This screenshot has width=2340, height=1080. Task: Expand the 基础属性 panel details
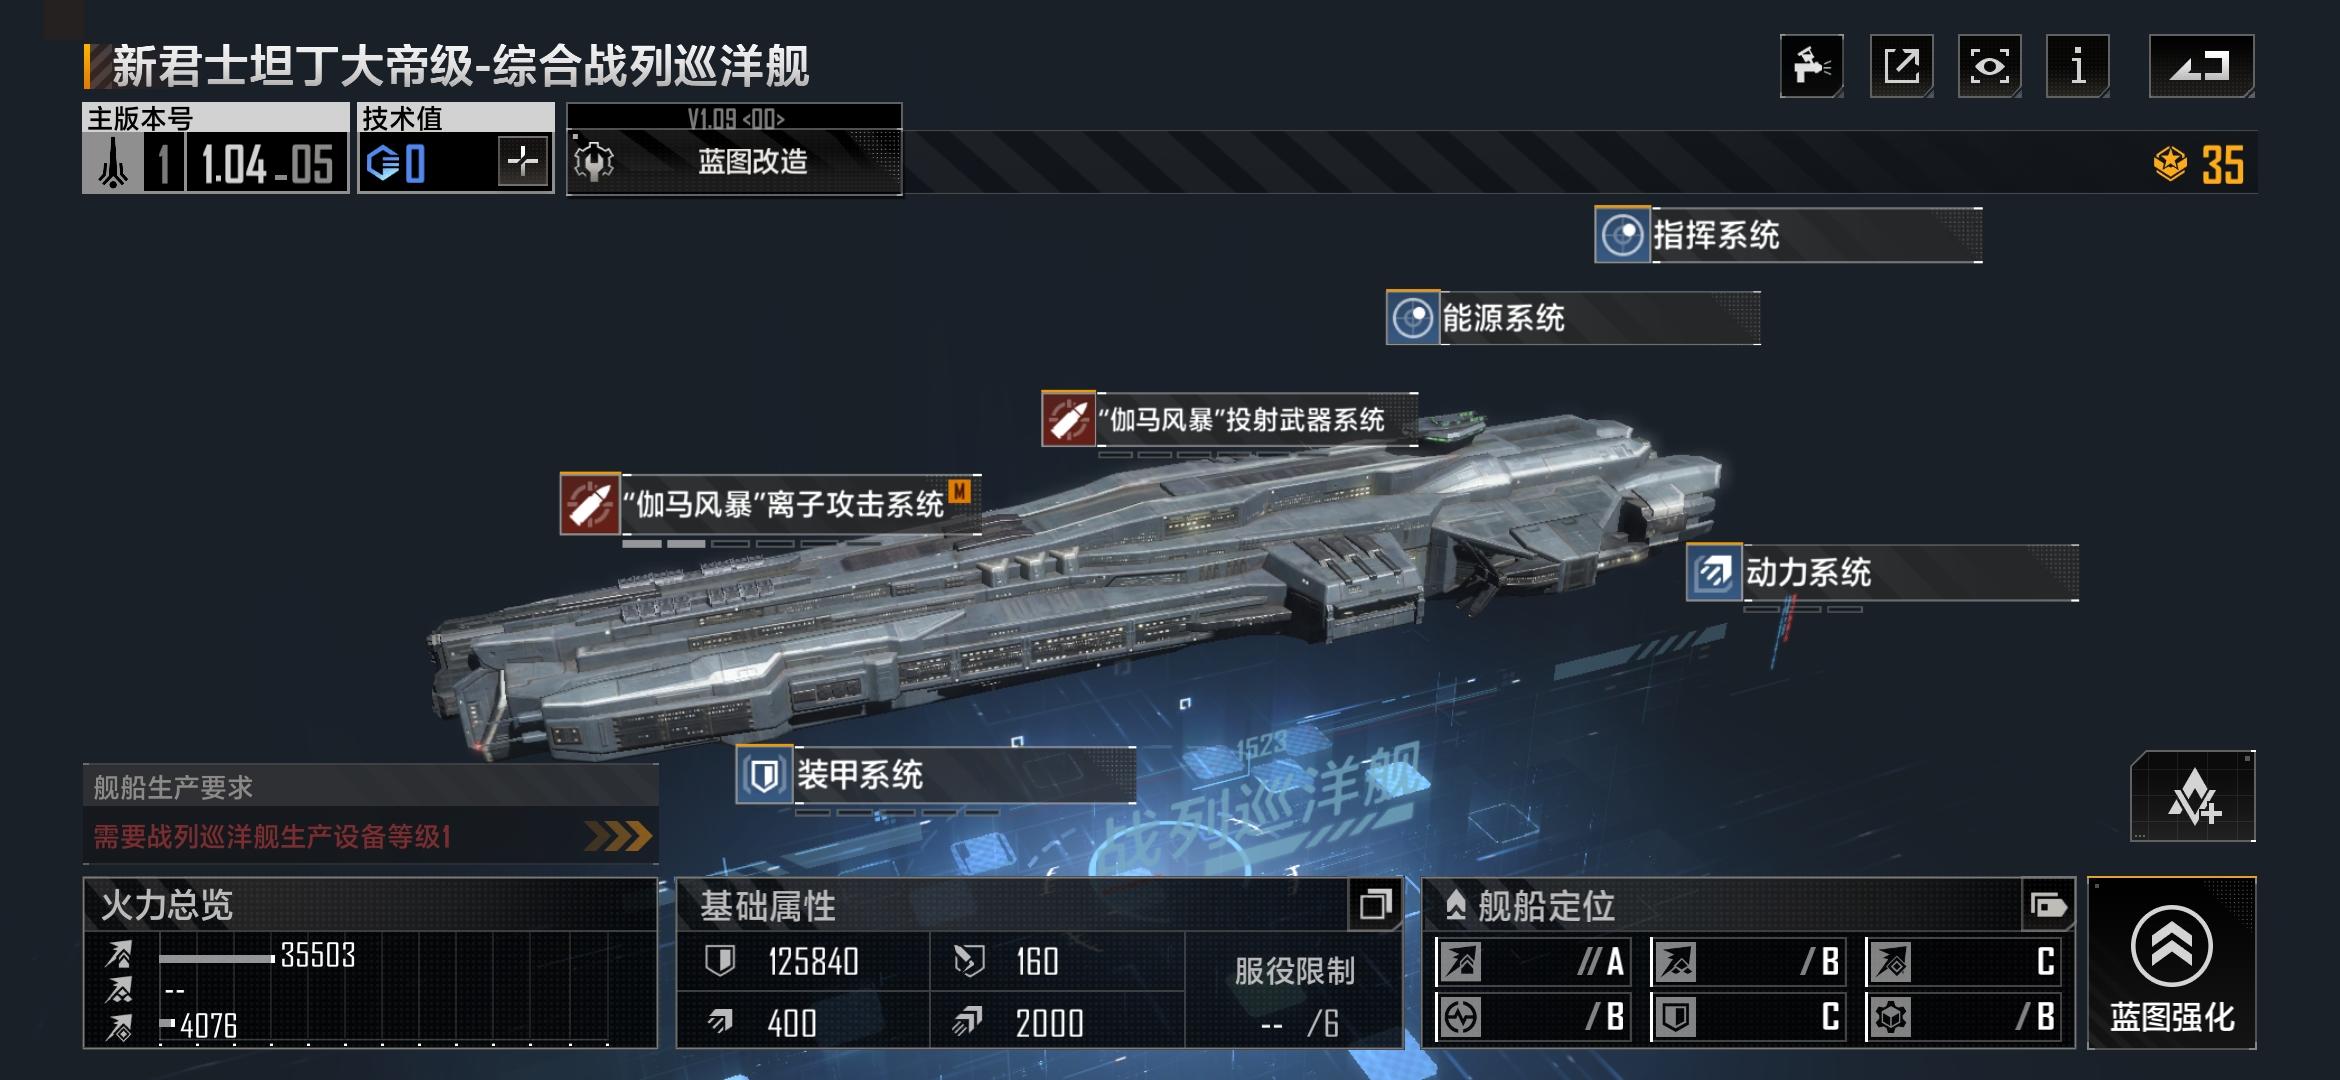[x=1375, y=905]
